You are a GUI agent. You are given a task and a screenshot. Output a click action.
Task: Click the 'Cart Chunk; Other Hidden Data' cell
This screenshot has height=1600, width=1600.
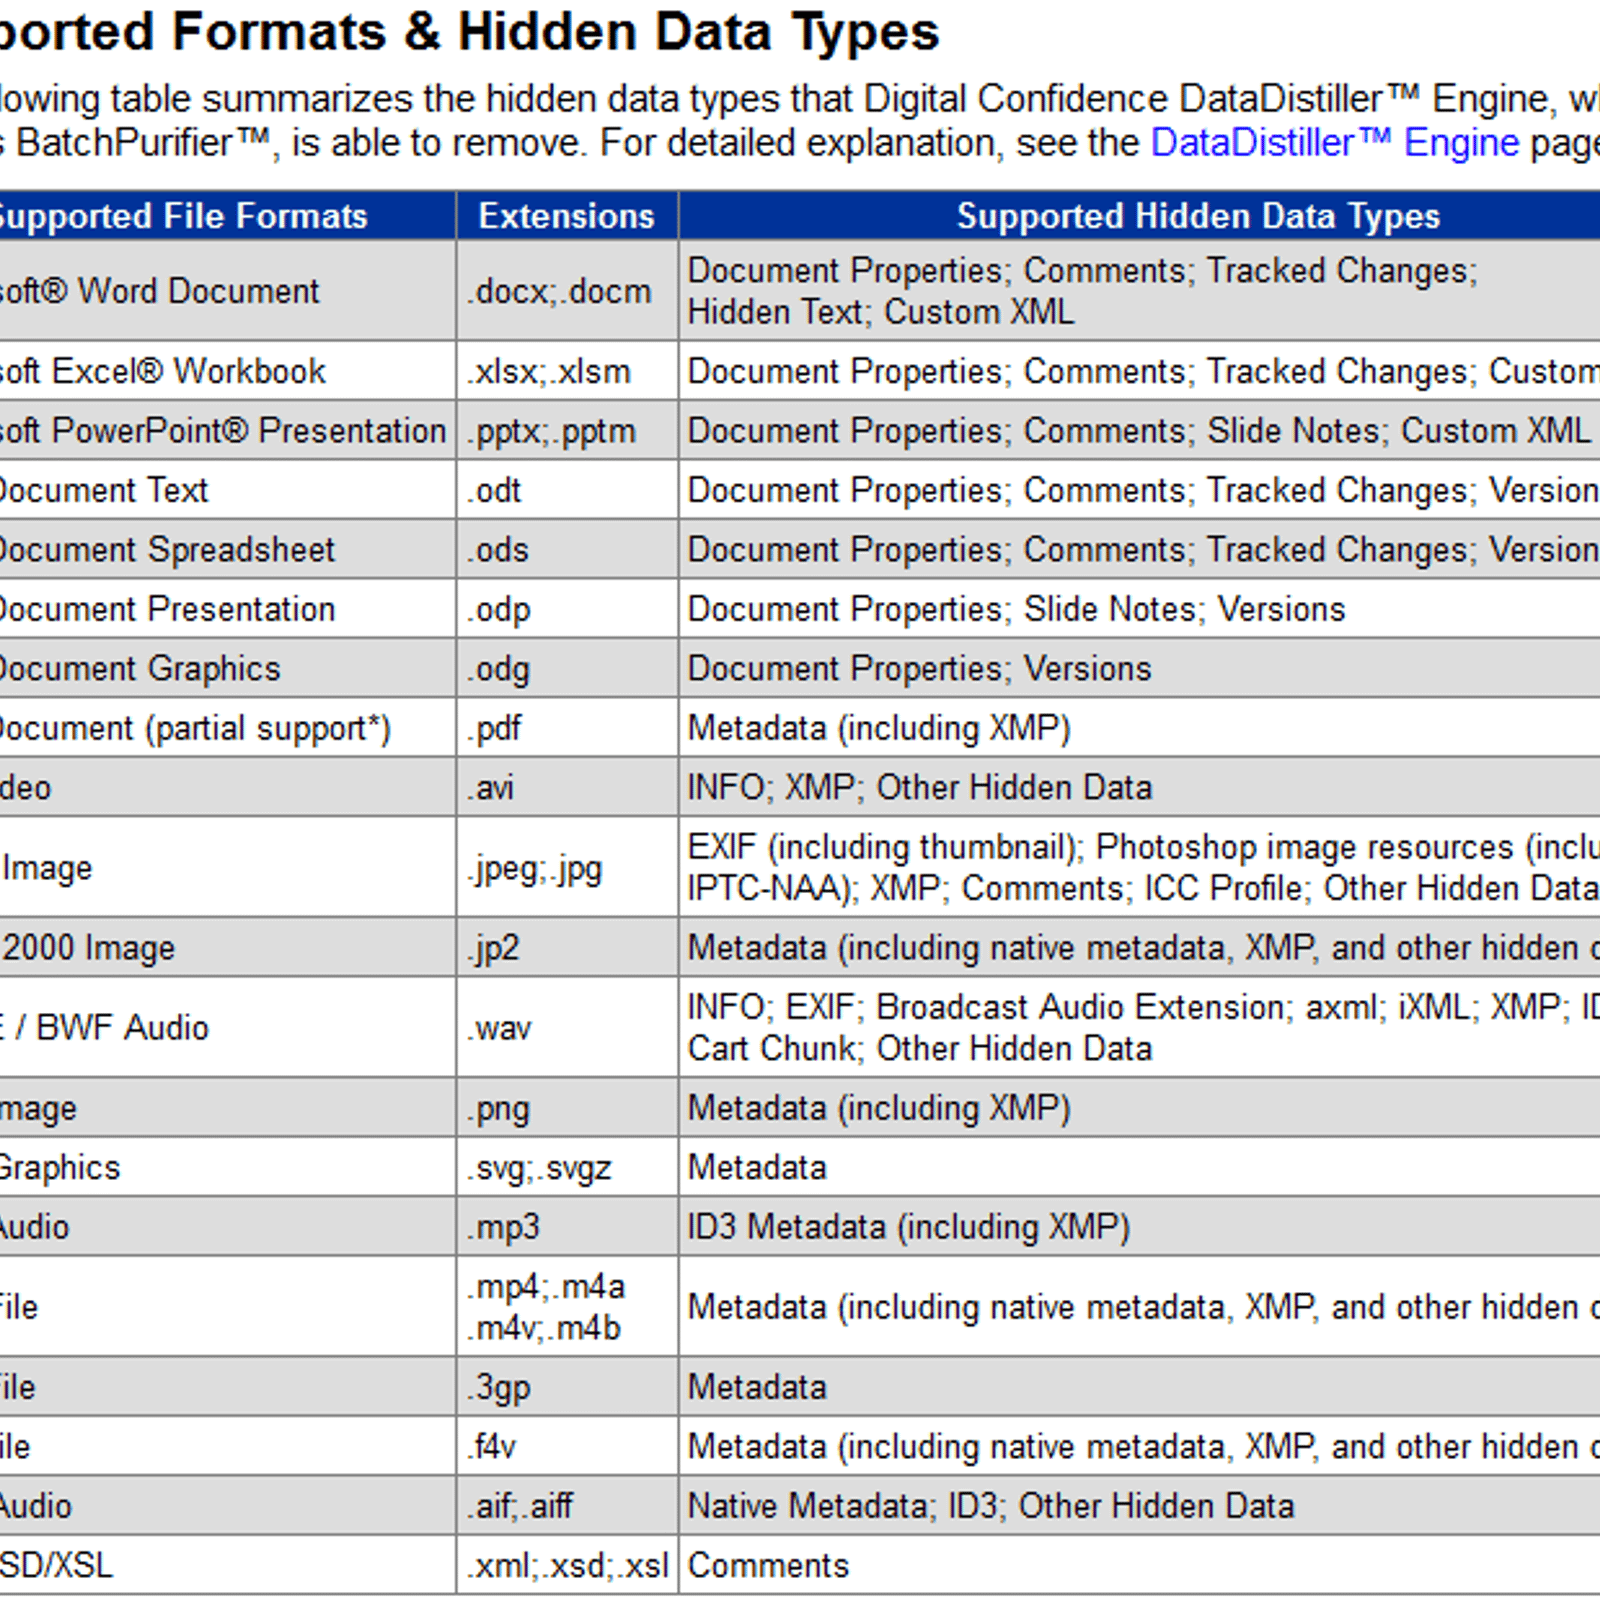coord(1140,1027)
